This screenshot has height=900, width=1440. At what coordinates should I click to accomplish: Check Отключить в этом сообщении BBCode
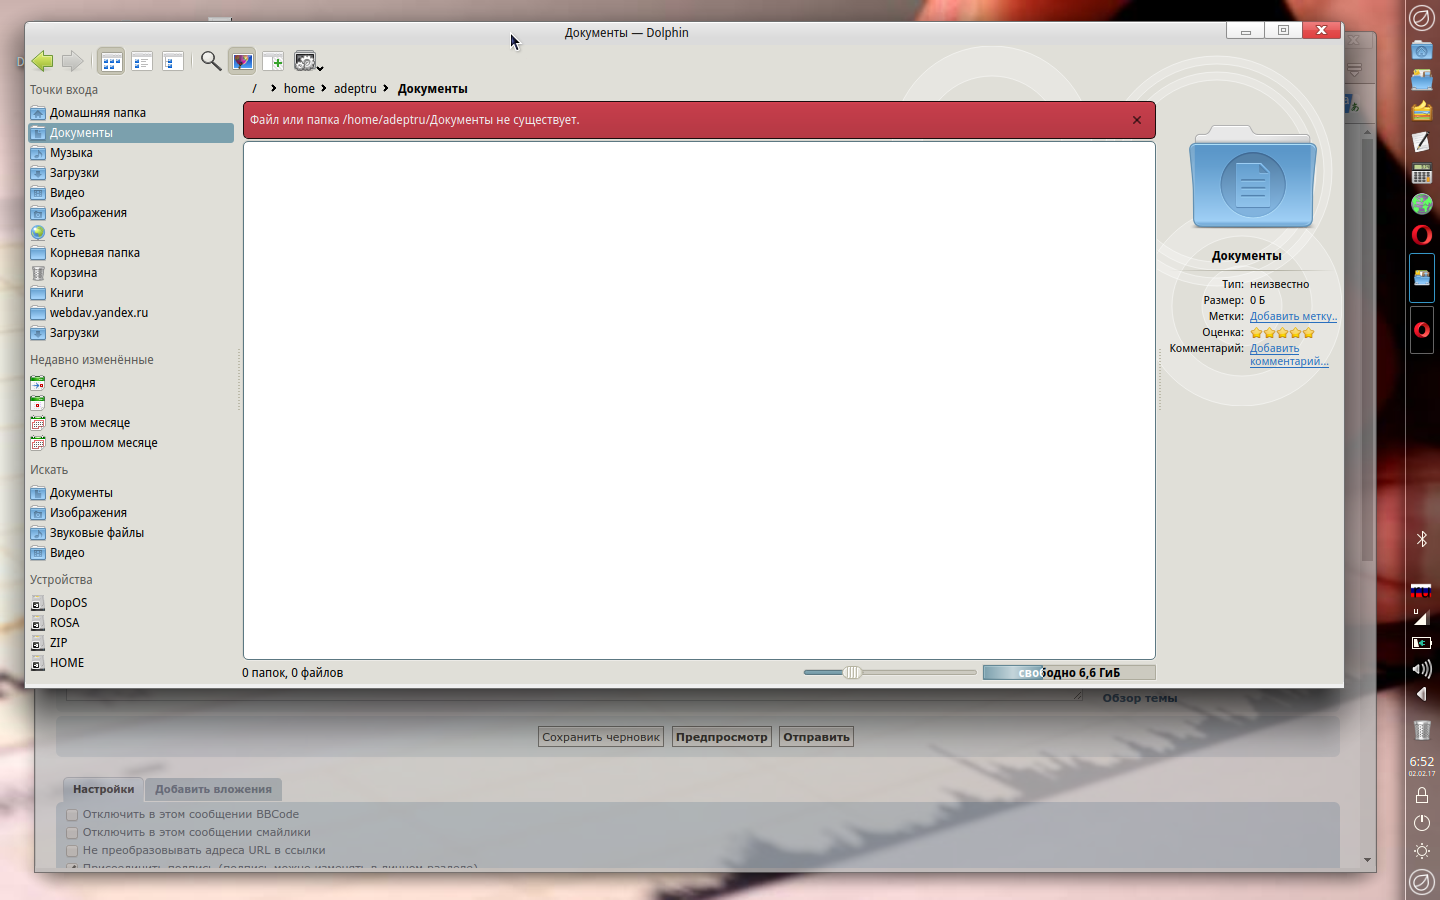pyautogui.click(x=72, y=815)
